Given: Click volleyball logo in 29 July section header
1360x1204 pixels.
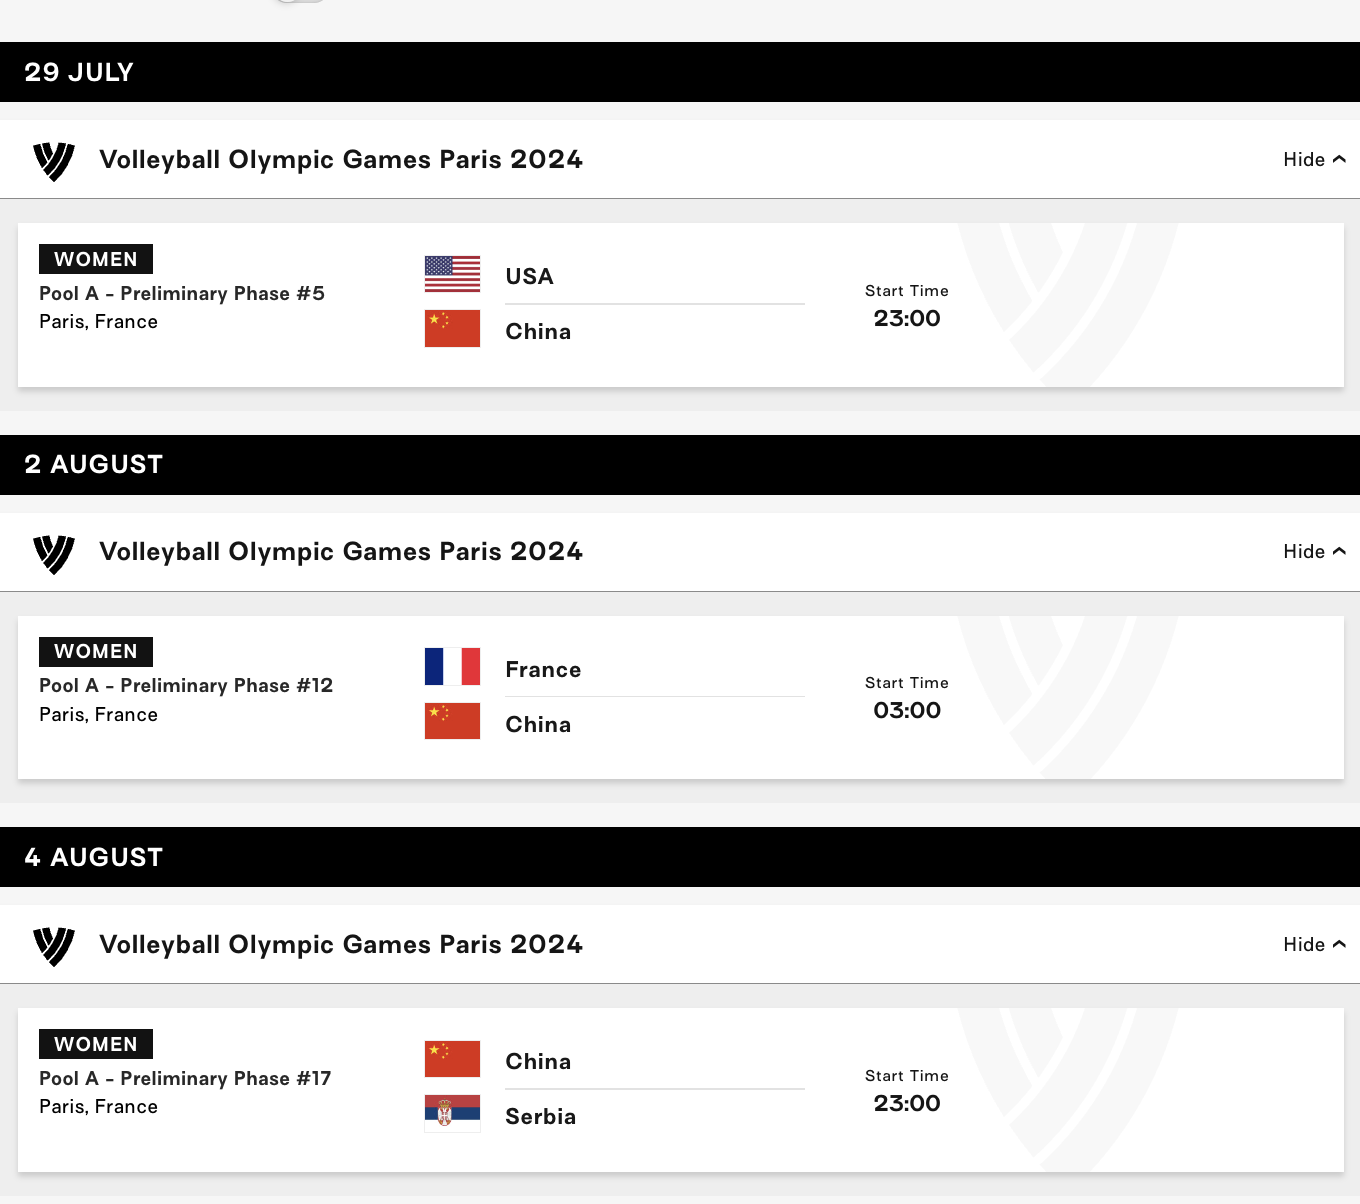Looking at the screenshot, I should point(54,160).
